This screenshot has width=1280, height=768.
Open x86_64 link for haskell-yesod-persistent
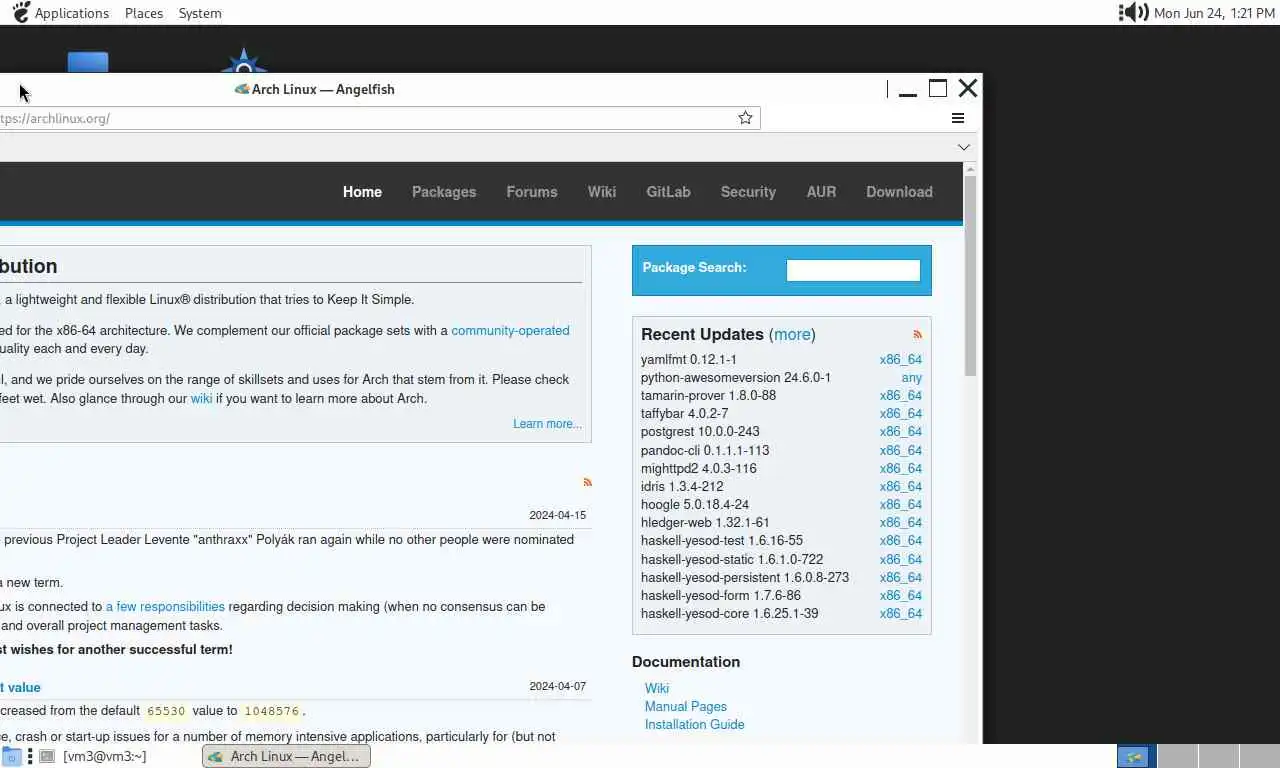pos(901,578)
